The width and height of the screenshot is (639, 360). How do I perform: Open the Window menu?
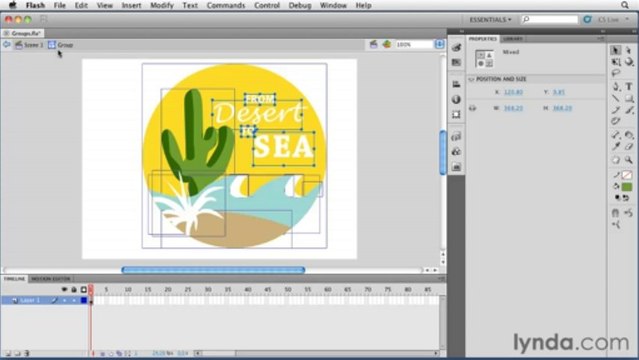tap(333, 5)
